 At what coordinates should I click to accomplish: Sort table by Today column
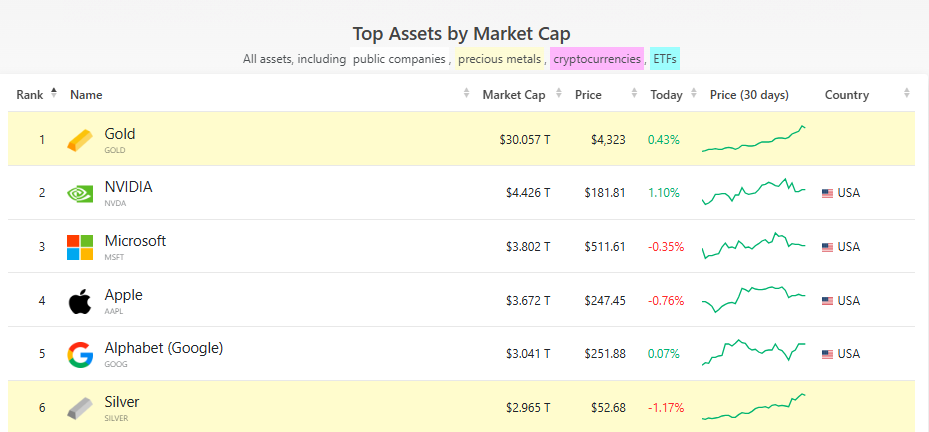coord(666,95)
